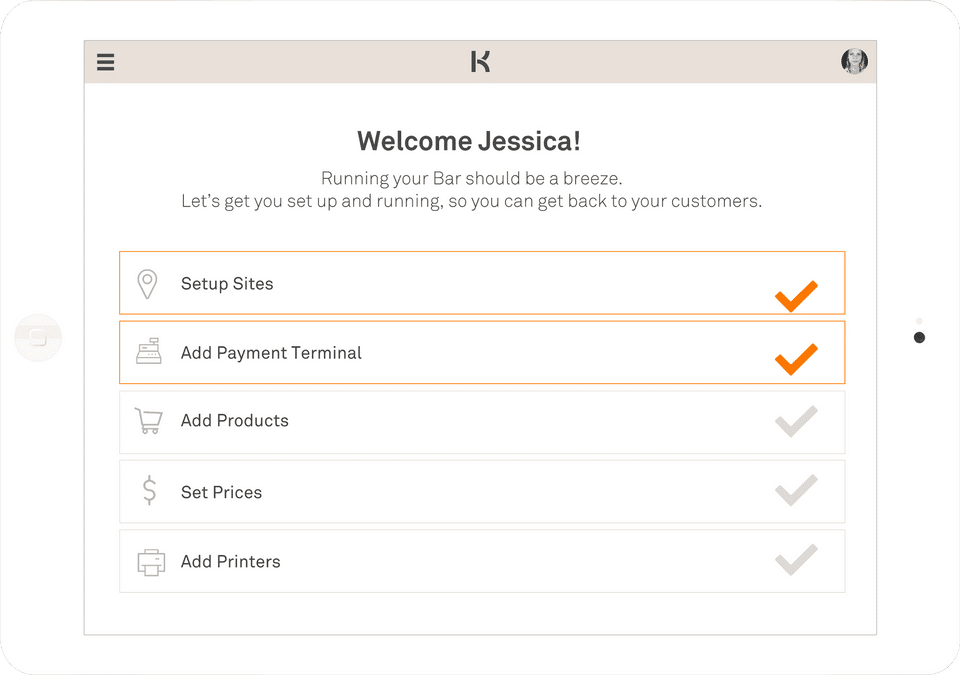960x675 pixels.
Task: Click the Welcome Jessica heading
Action: [x=468, y=141]
